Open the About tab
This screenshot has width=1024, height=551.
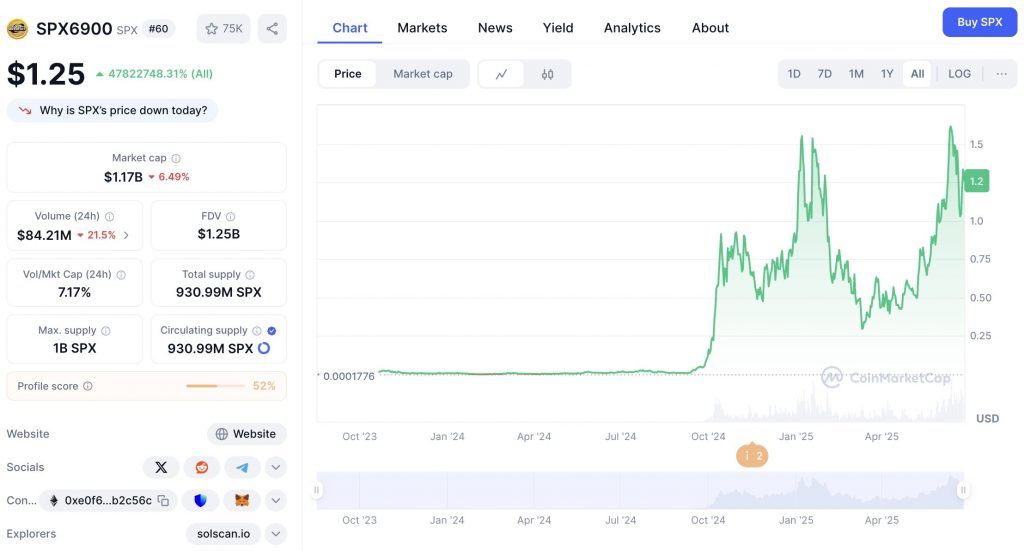point(710,28)
